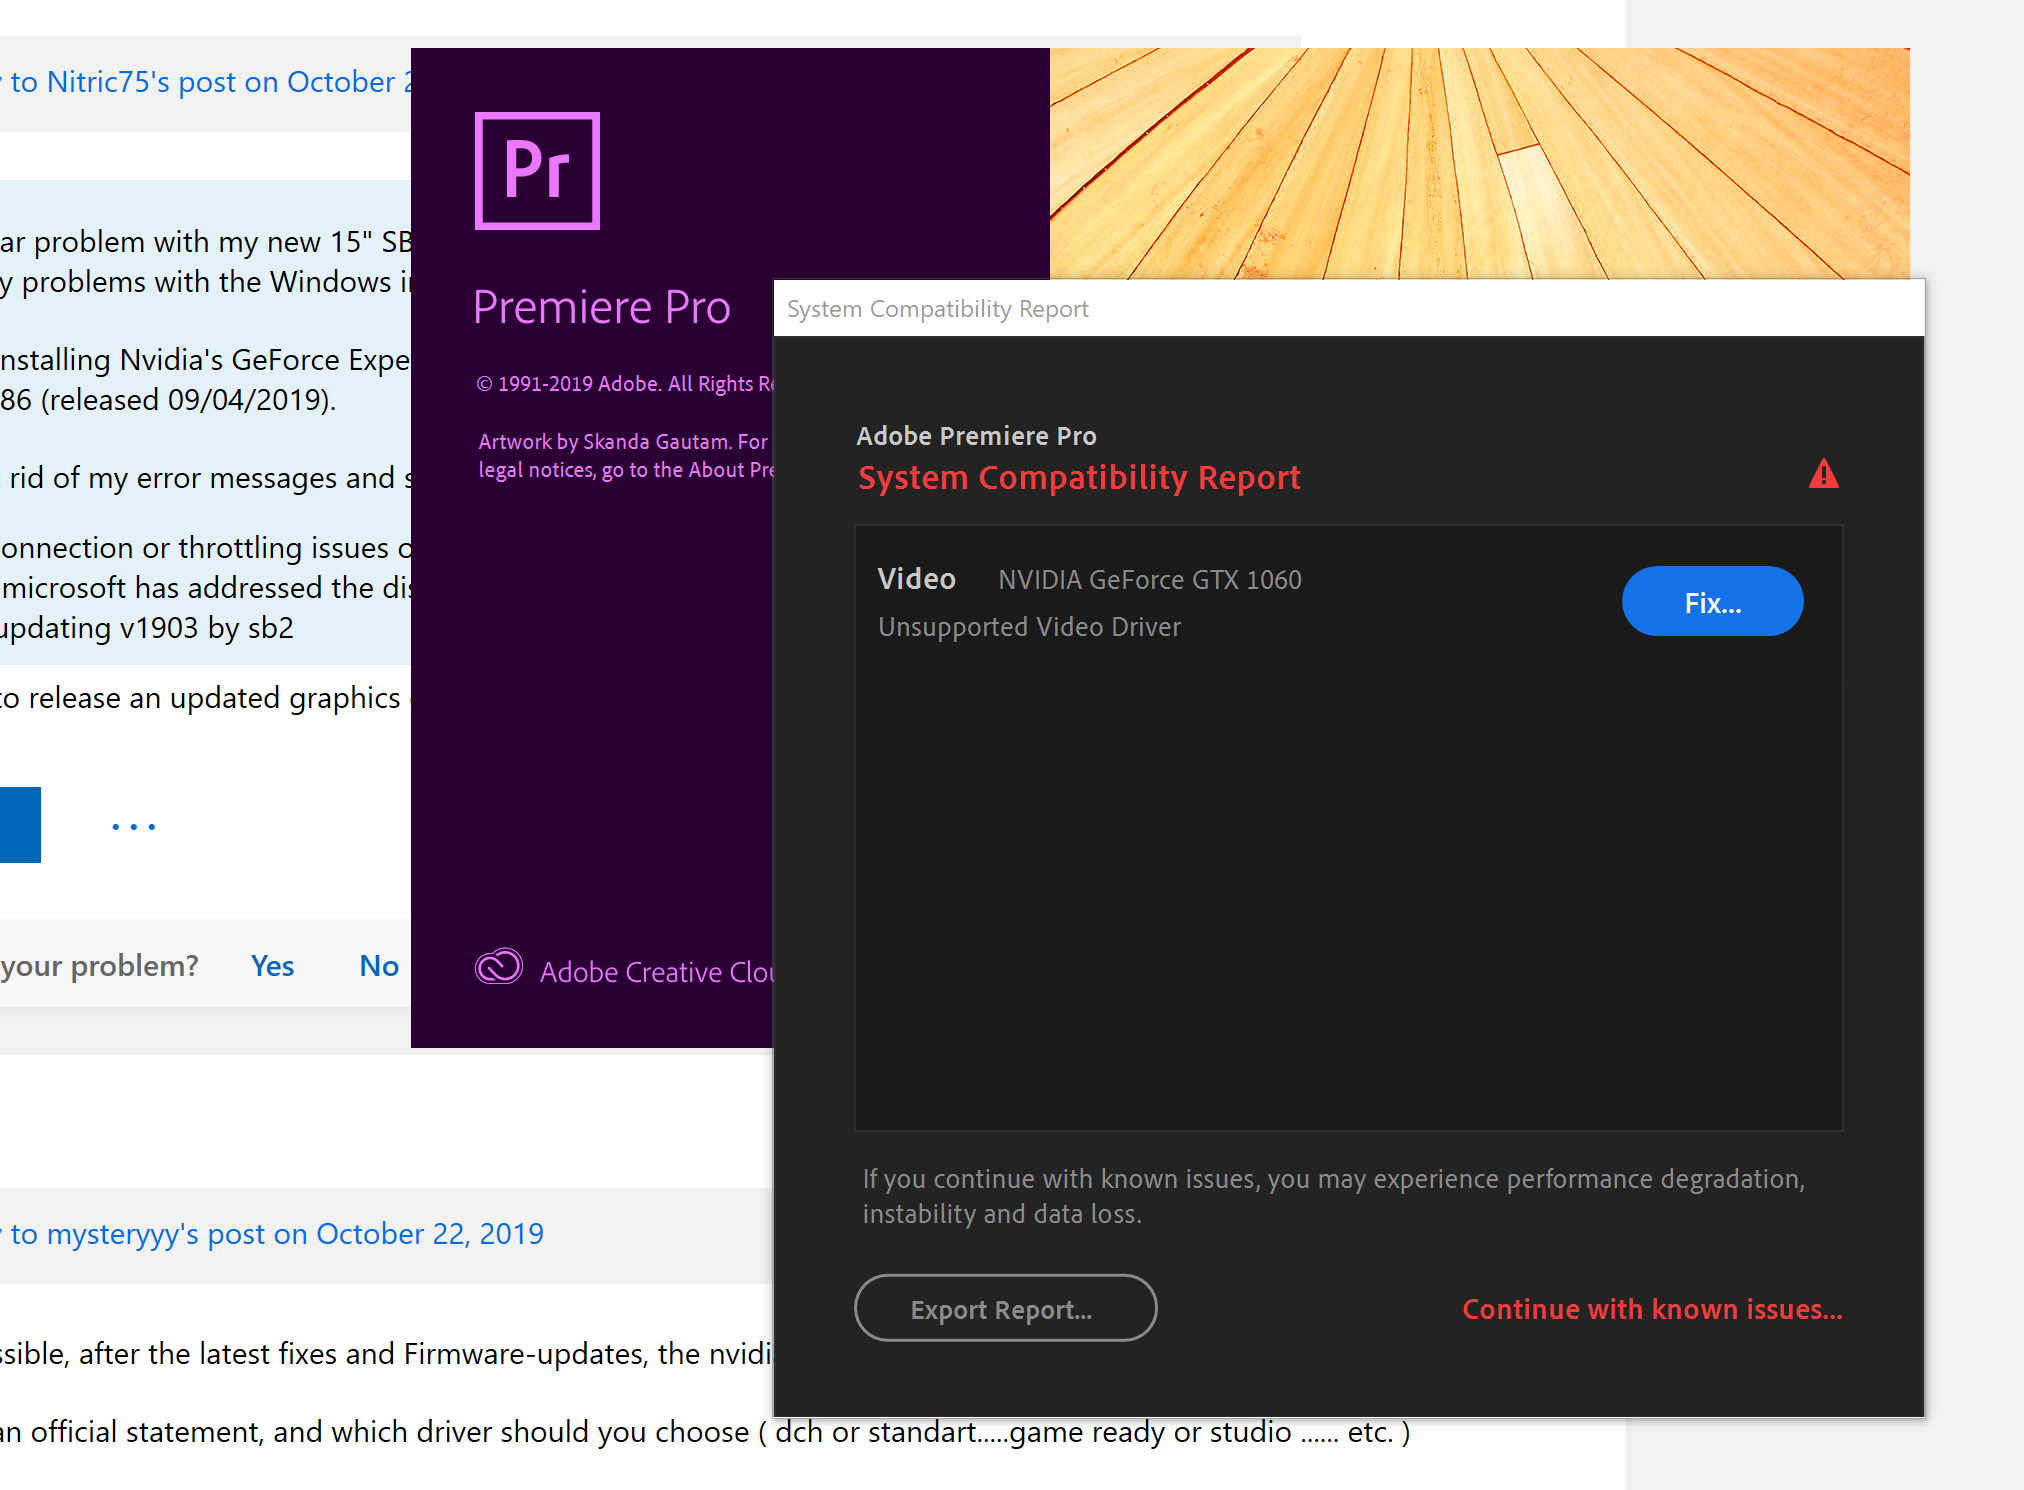Image resolution: width=2024 pixels, height=1490 pixels.
Task: Select Yes for did this solve problem
Action: pyautogui.click(x=272, y=965)
